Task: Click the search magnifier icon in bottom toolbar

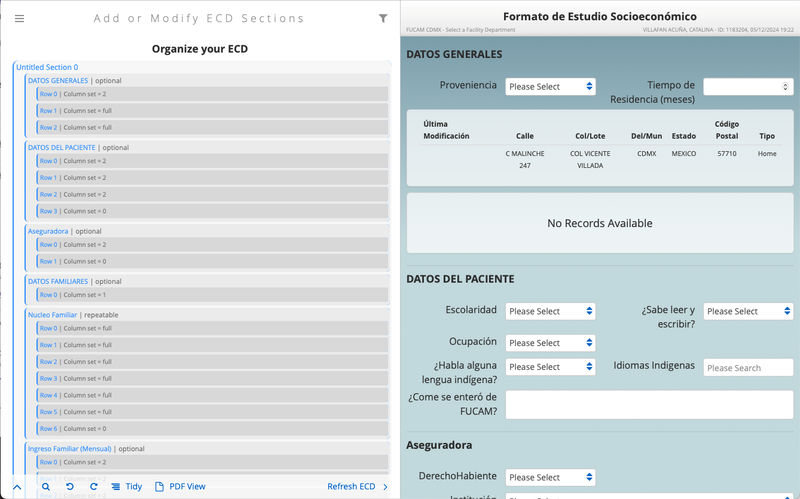Action: 46,486
